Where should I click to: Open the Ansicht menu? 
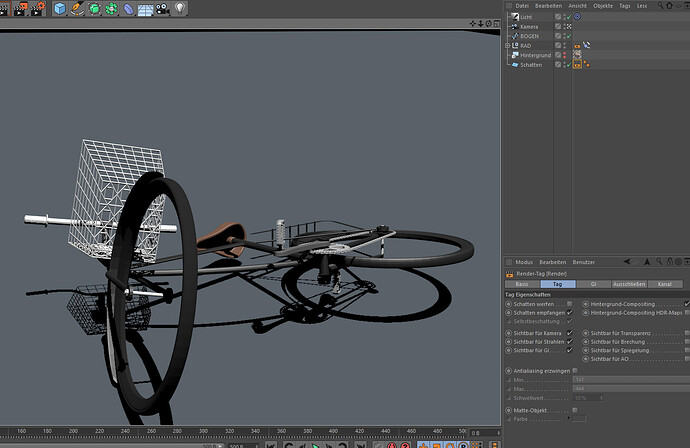[577, 6]
